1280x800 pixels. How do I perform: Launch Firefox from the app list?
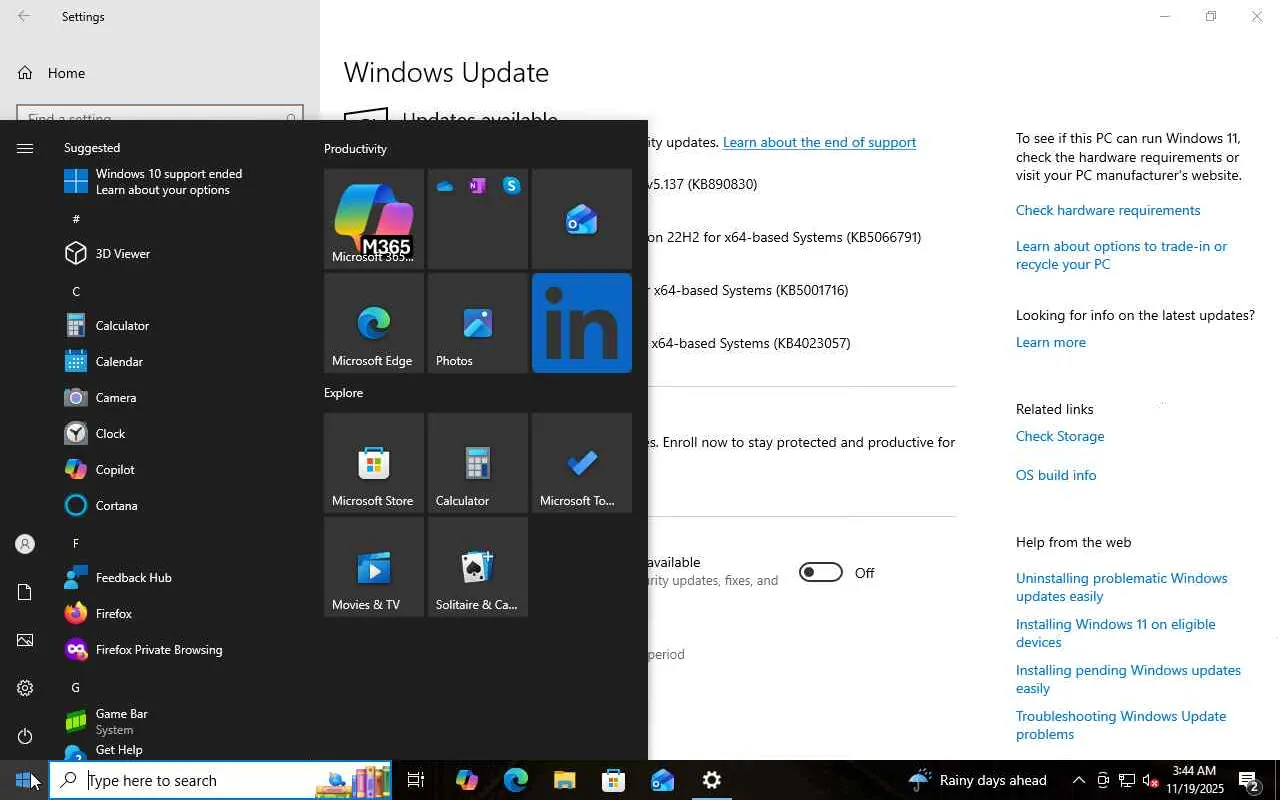coord(180,614)
